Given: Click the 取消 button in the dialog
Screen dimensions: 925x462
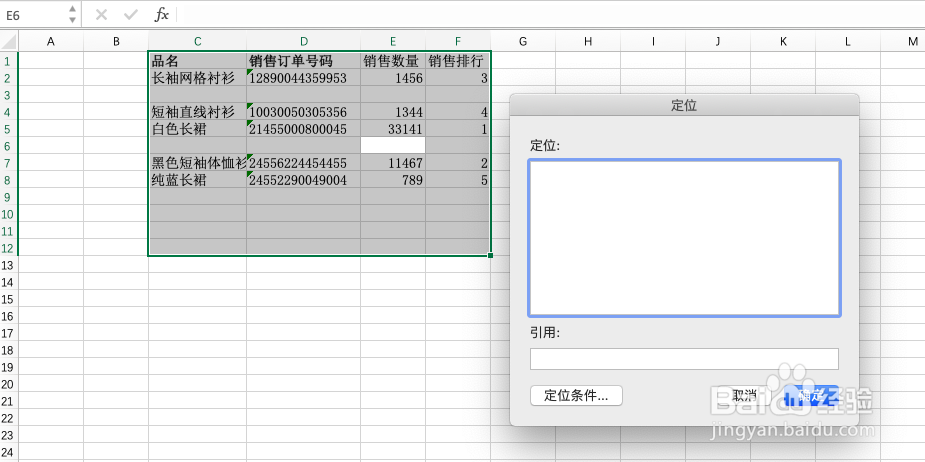Looking at the screenshot, I should tap(744, 395).
